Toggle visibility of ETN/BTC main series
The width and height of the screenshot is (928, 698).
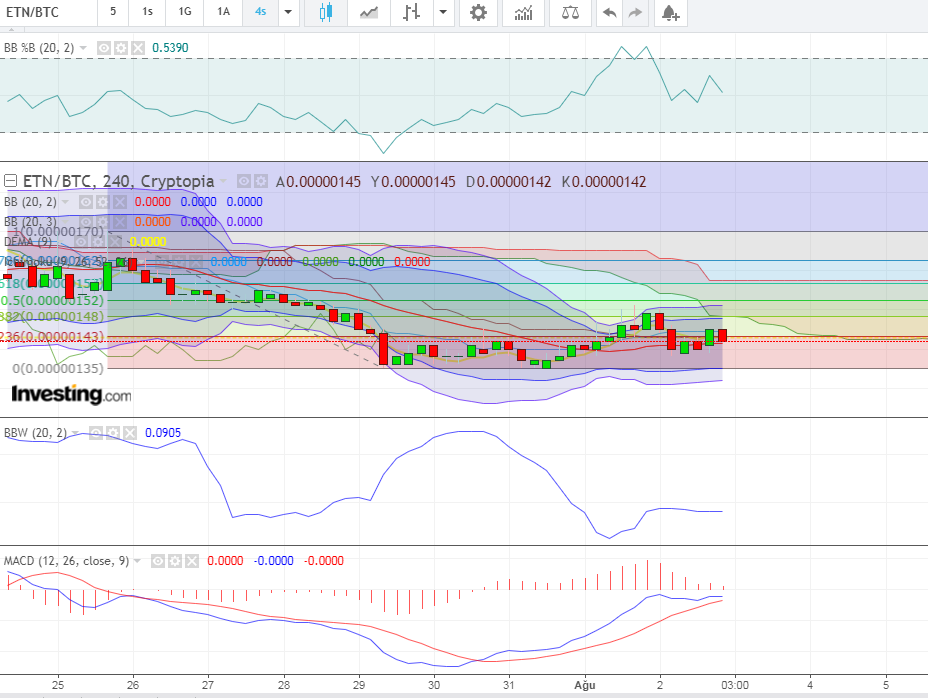243,181
